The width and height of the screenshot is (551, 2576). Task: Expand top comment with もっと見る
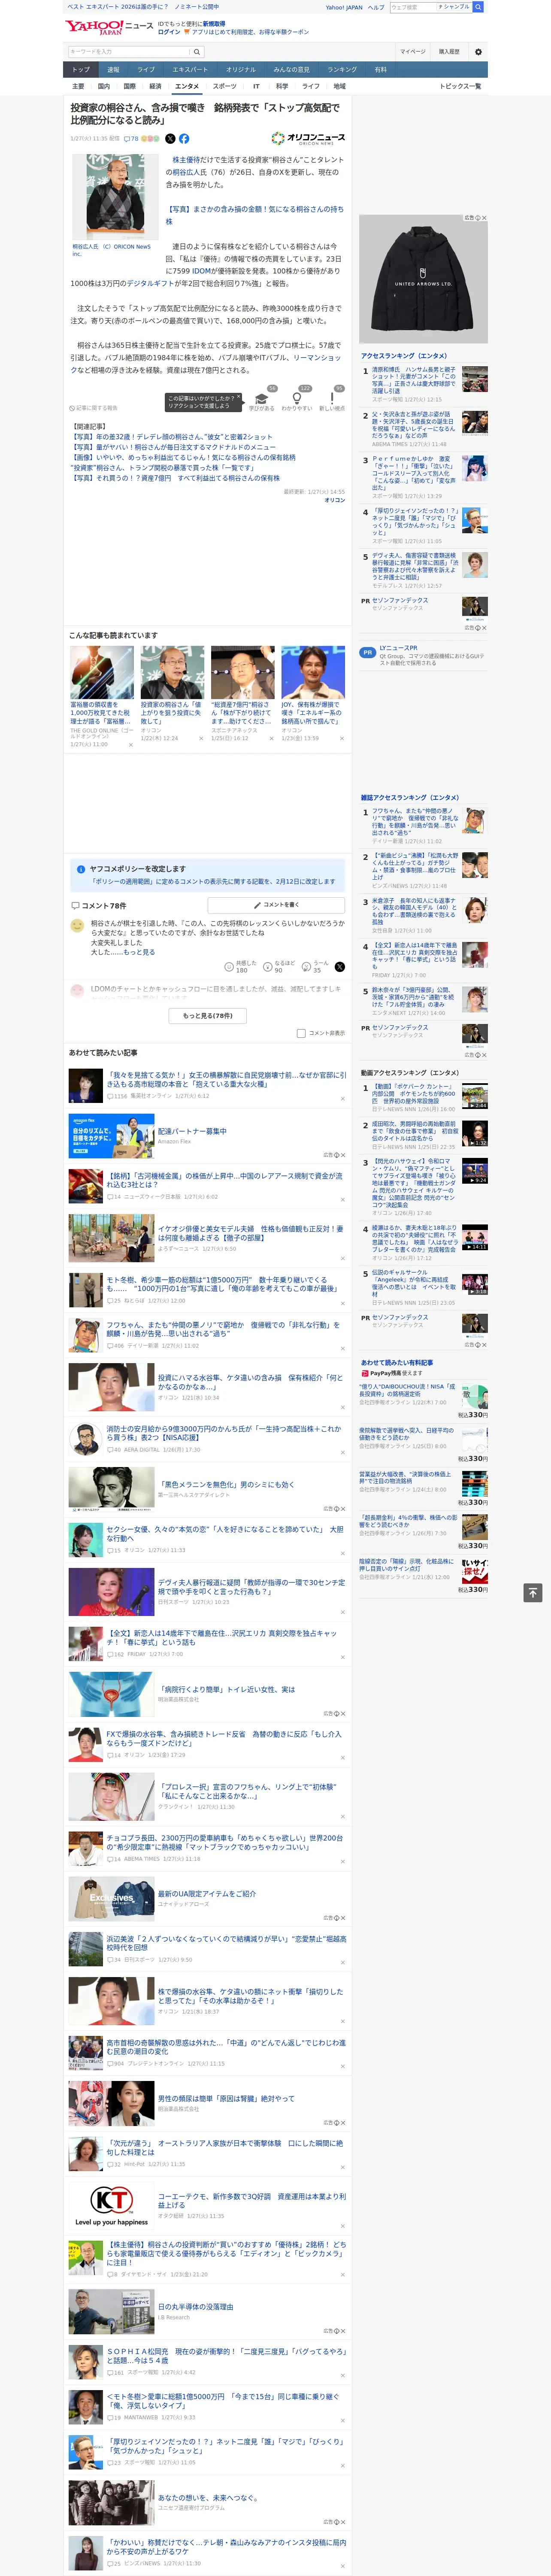(x=139, y=952)
